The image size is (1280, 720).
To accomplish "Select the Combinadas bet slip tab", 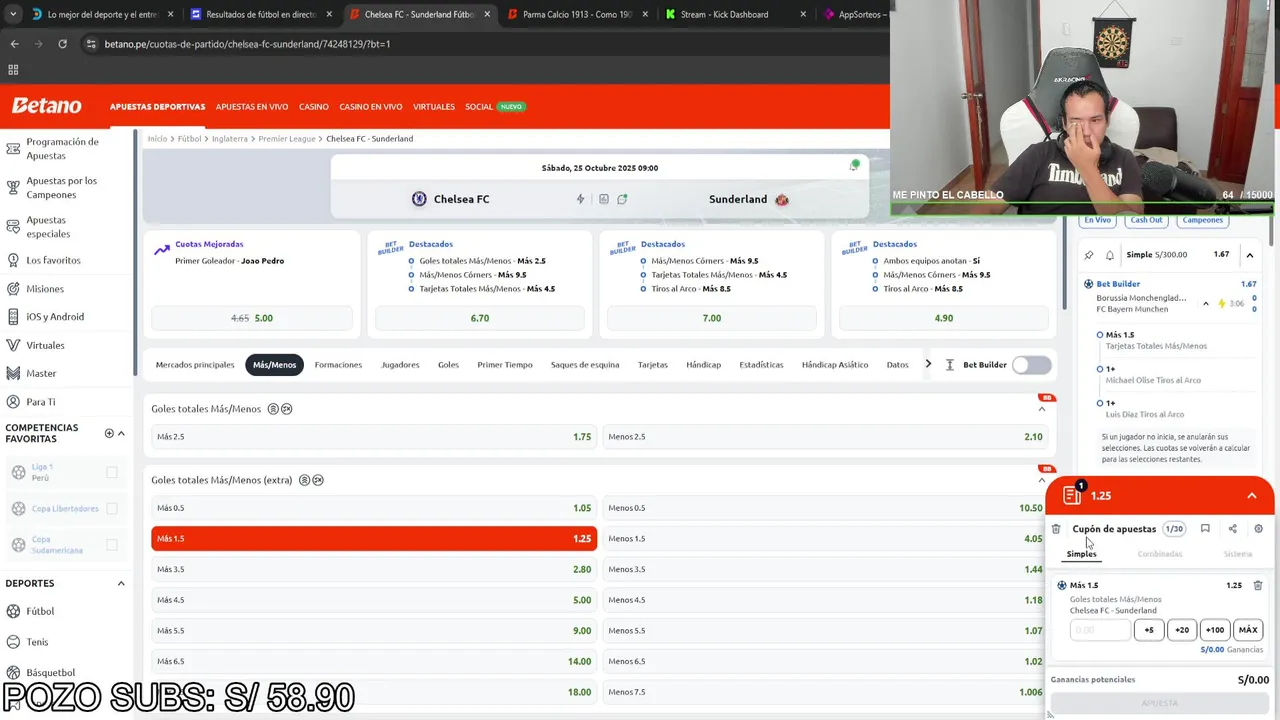I will [1160, 554].
